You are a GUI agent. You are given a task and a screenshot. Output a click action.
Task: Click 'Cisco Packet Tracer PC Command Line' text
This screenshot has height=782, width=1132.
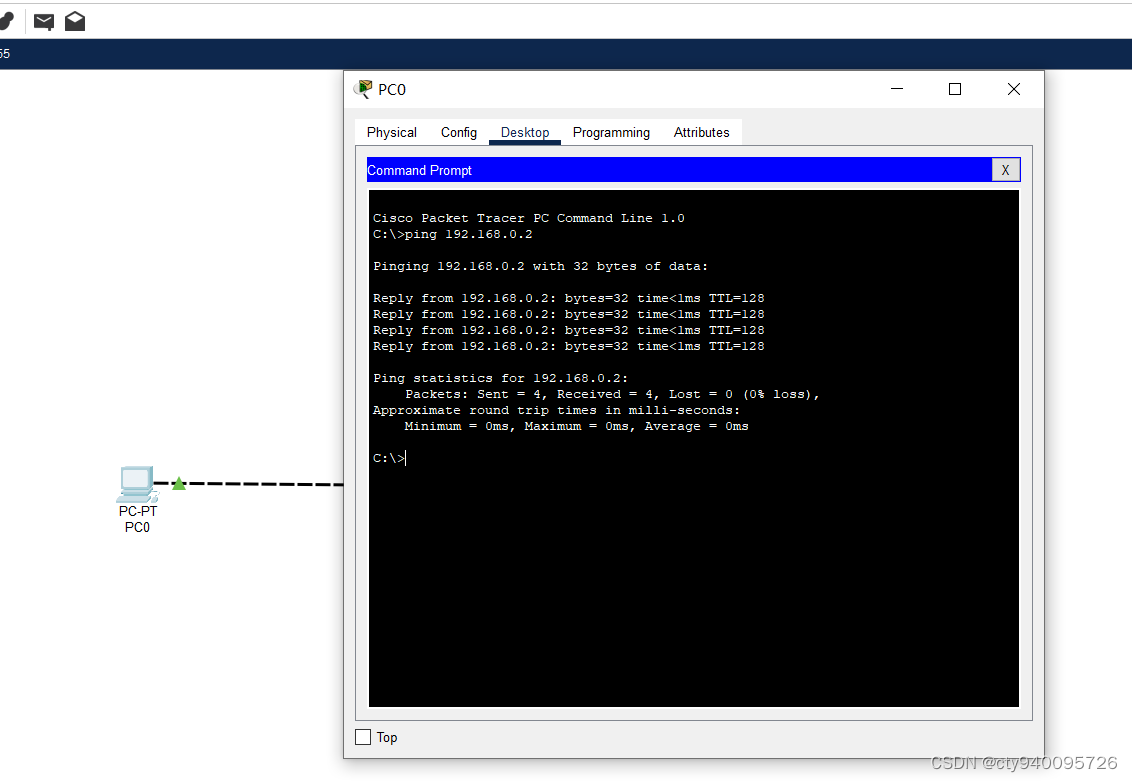[x=528, y=218]
